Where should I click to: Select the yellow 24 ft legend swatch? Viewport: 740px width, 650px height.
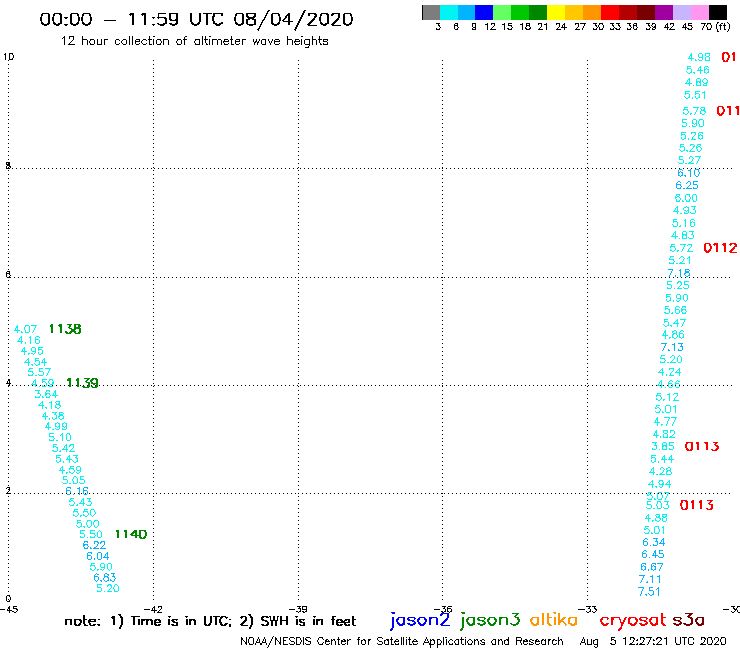[x=556, y=12]
